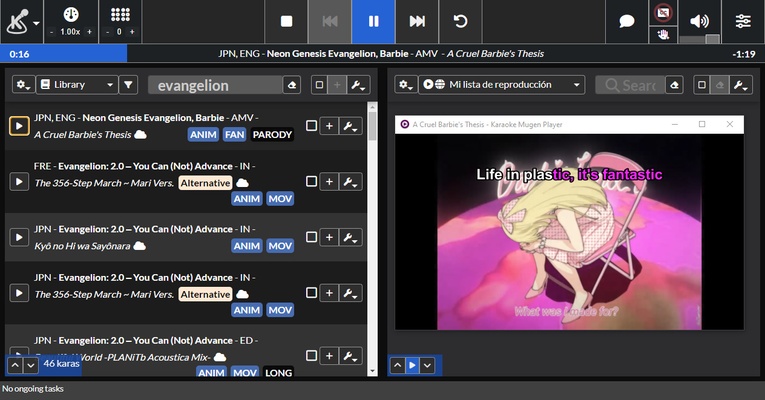Open the playlist panel wrench menu
The image size is (765, 400).
[741, 85]
